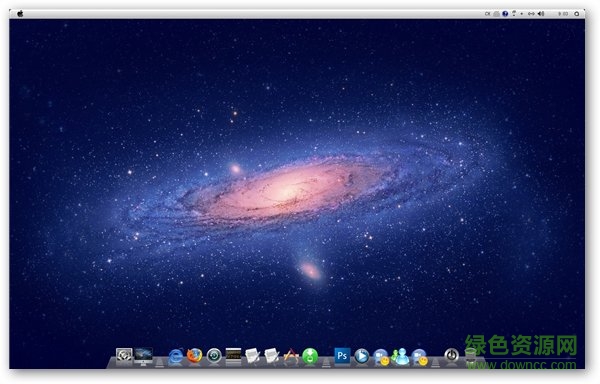
Task: Open the Spotlight search icon in menu bar
Action: point(577,14)
